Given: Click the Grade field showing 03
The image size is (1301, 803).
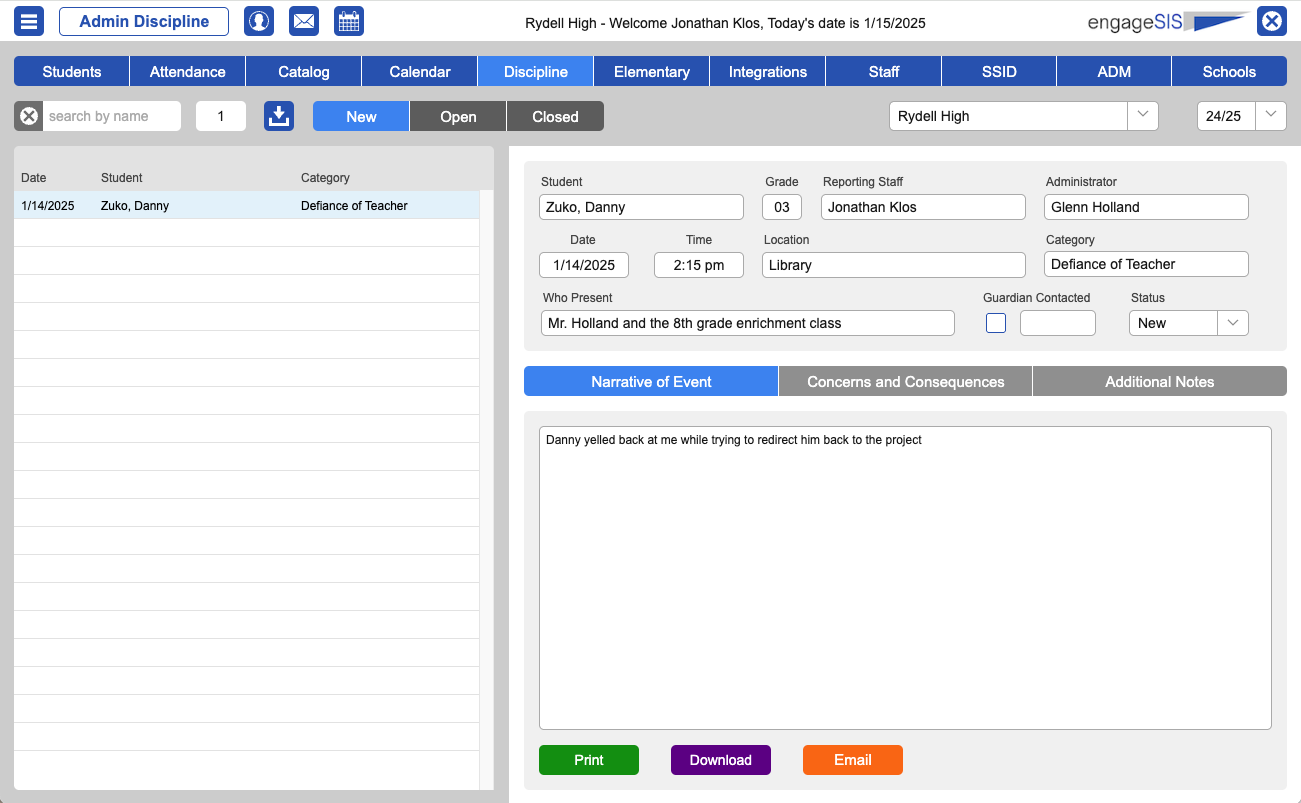Looking at the screenshot, I should pyautogui.click(x=782, y=207).
